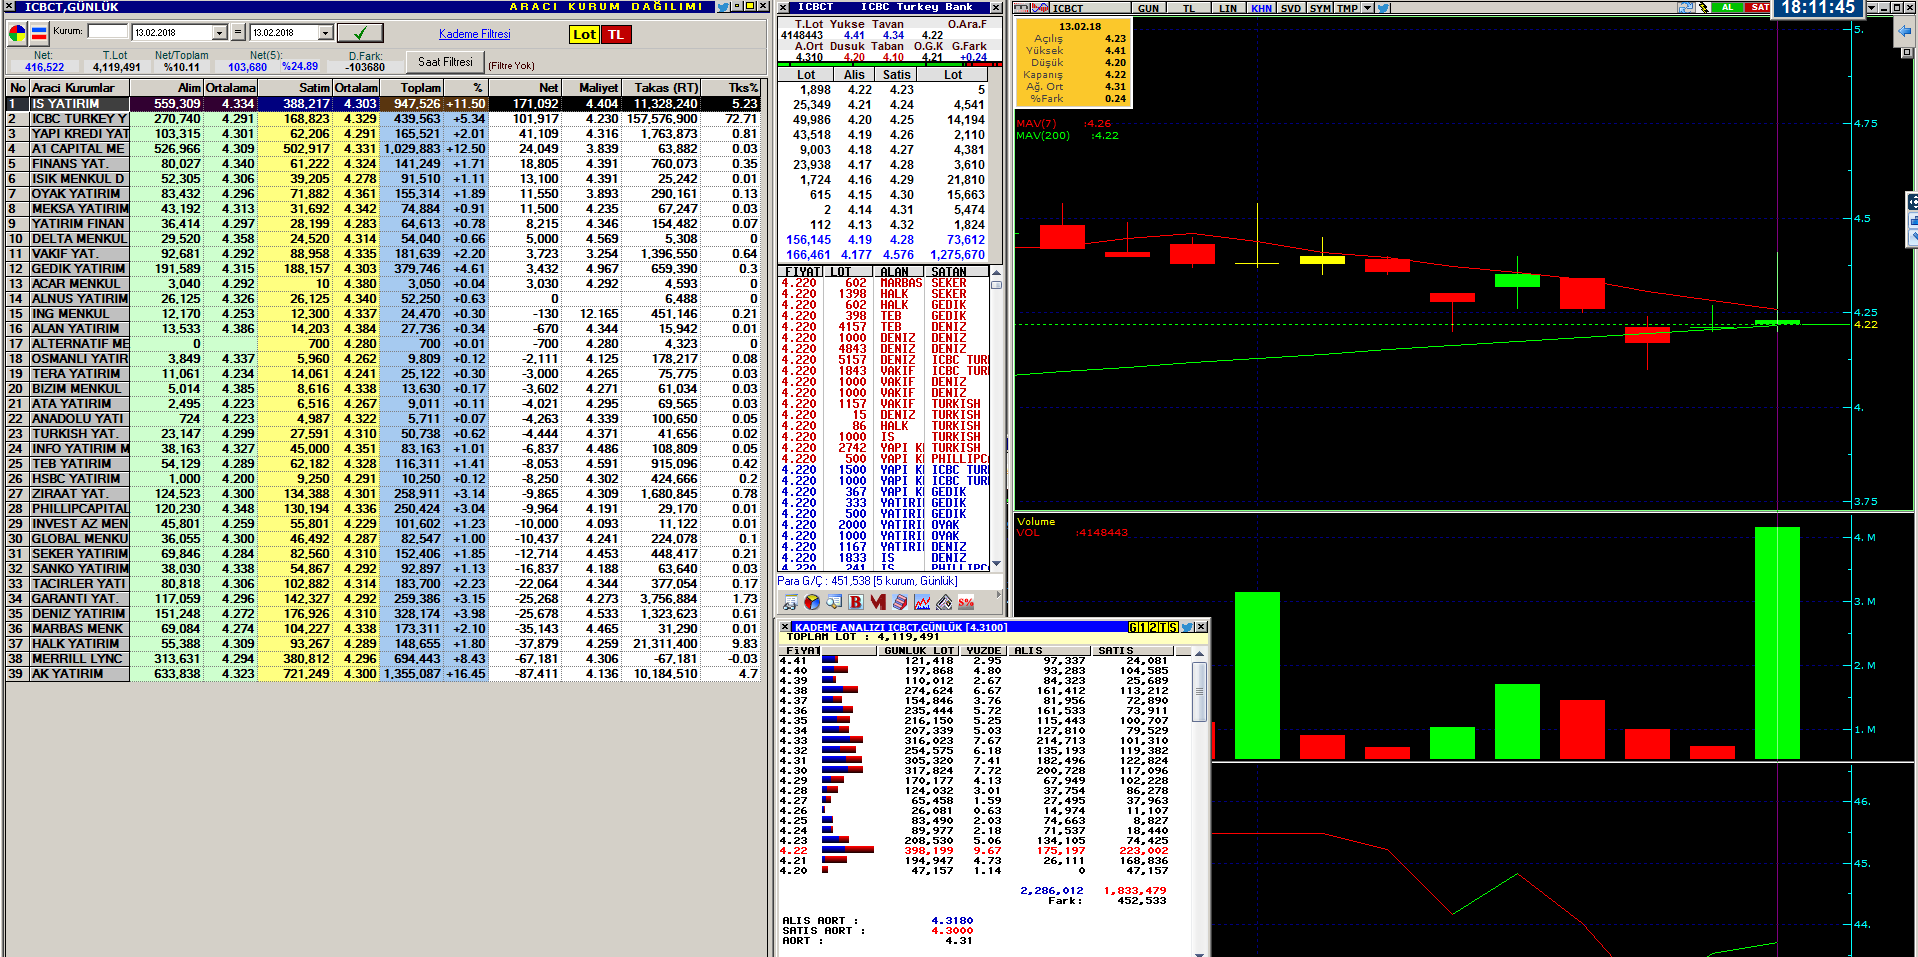Select the AK YATIRIM row
Screen dimensions: 1918x957
384,674
